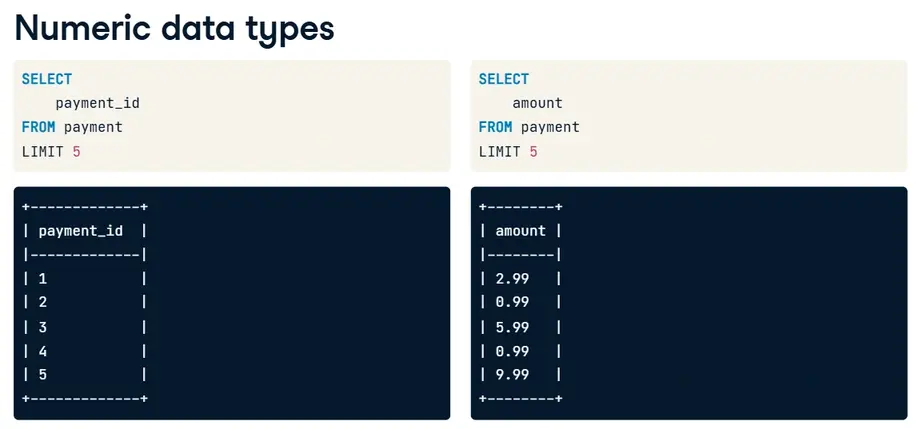
Task: Click the amount column header in results
Action: [520, 231]
